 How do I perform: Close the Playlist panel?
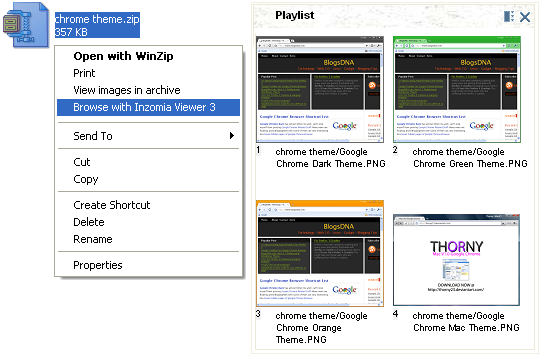[x=525, y=17]
